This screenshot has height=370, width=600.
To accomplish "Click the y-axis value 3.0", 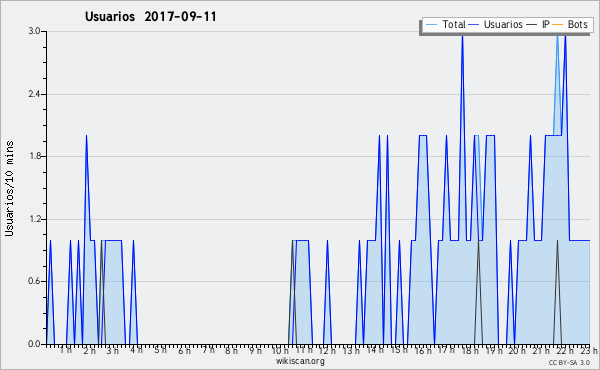I will pyautogui.click(x=34, y=31).
